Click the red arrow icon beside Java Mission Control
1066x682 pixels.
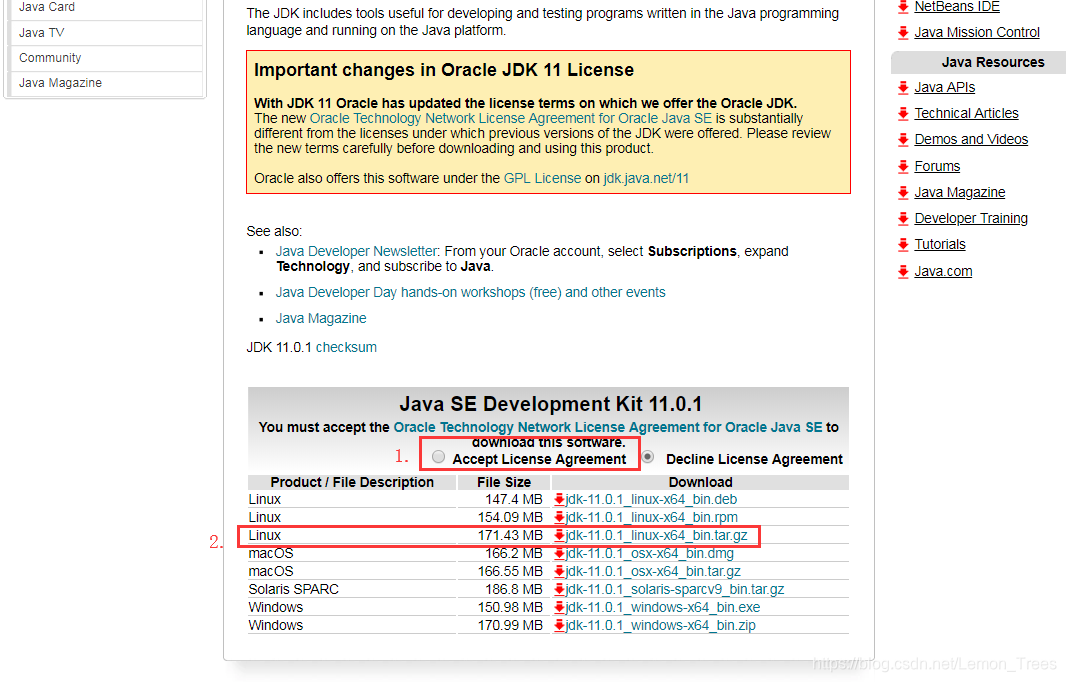(x=903, y=33)
